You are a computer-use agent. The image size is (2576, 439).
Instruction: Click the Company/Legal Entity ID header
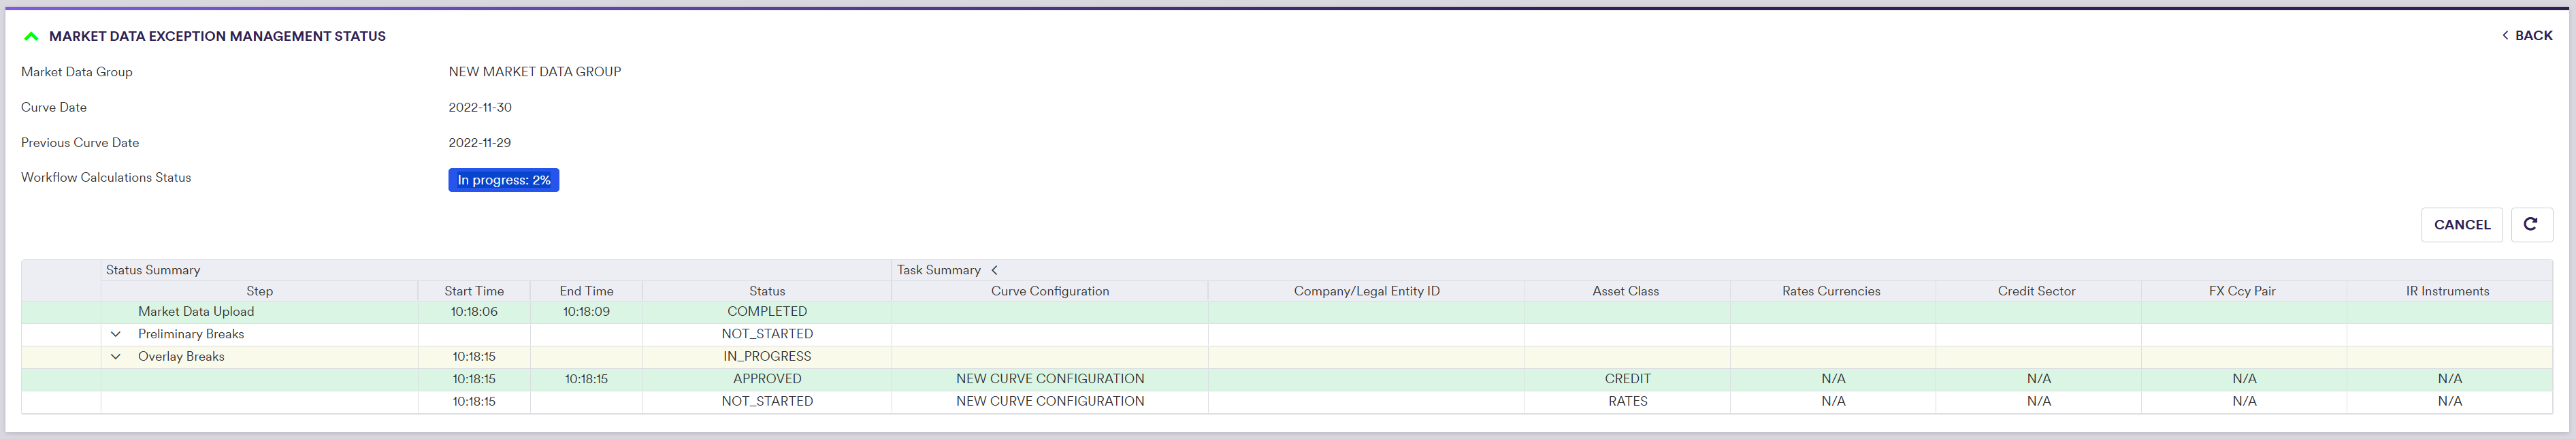pyautogui.click(x=1366, y=291)
